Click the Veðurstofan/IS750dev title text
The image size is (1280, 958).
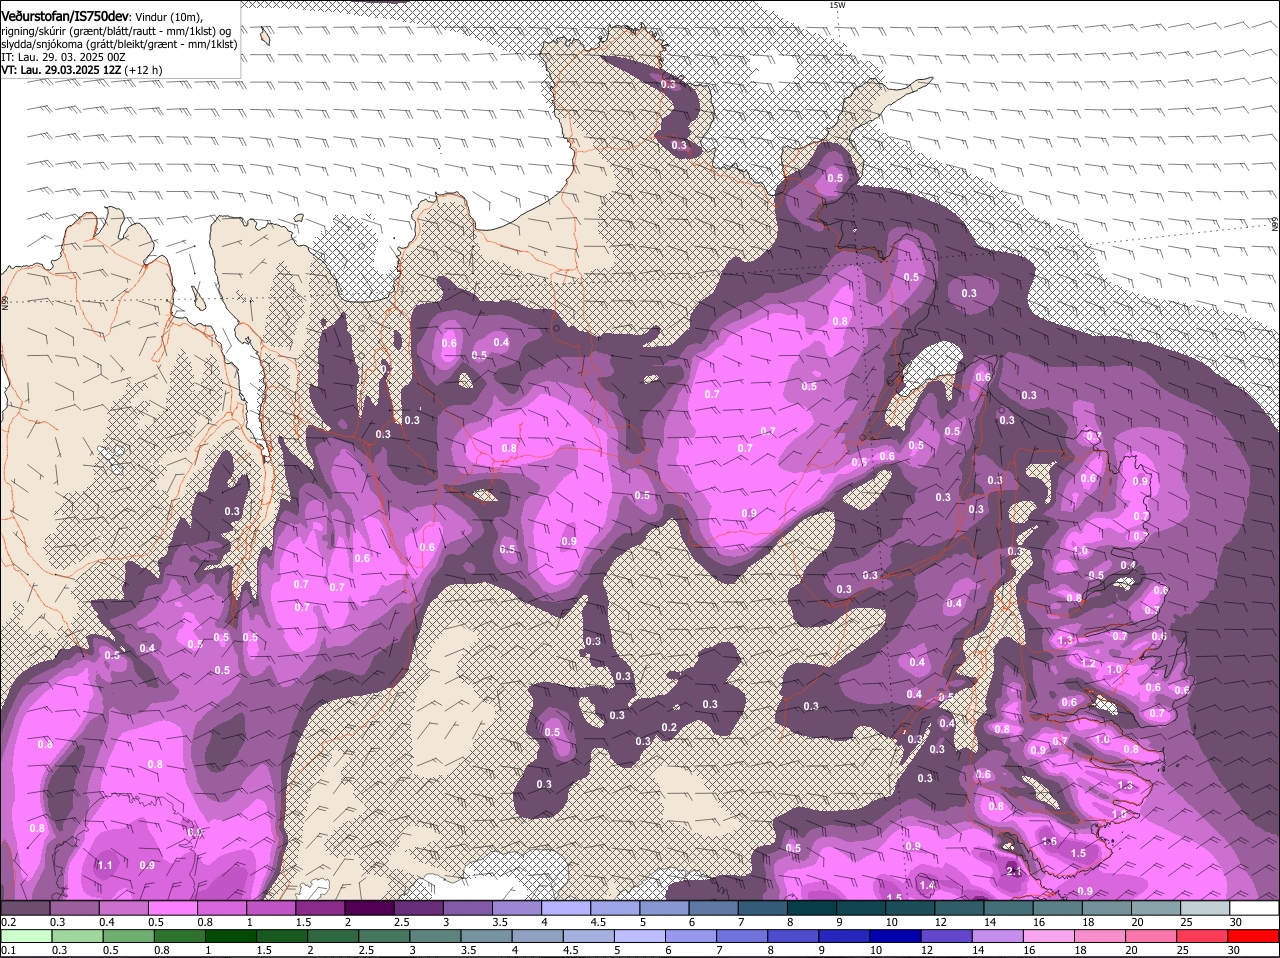tap(65, 16)
